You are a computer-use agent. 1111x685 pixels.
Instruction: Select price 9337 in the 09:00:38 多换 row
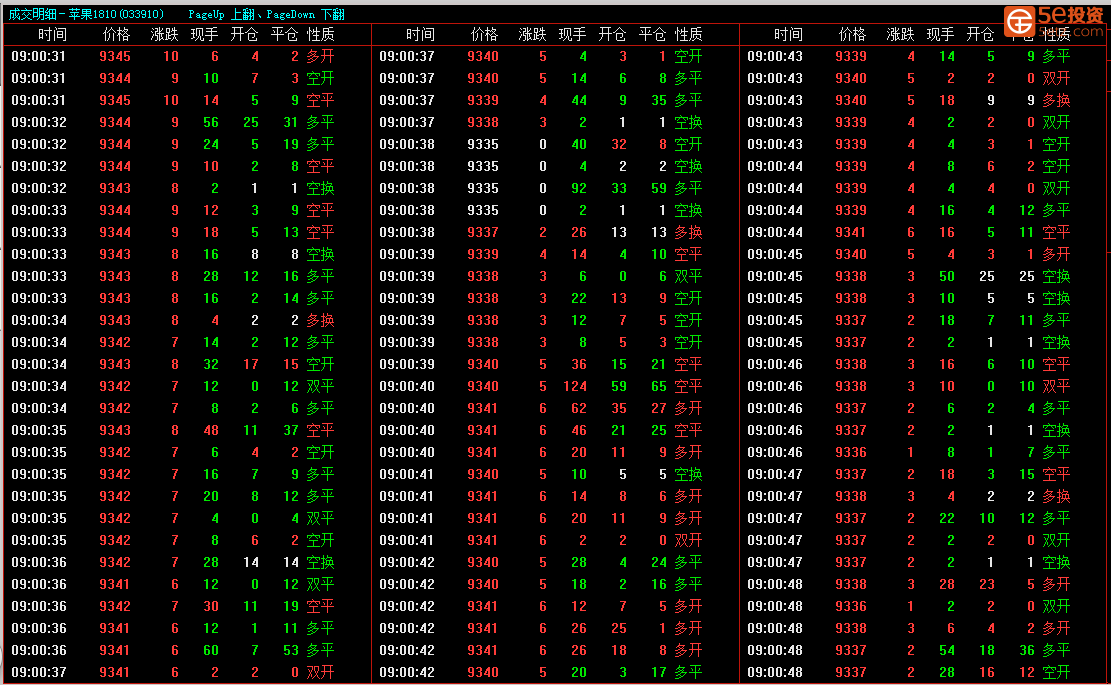(483, 232)
